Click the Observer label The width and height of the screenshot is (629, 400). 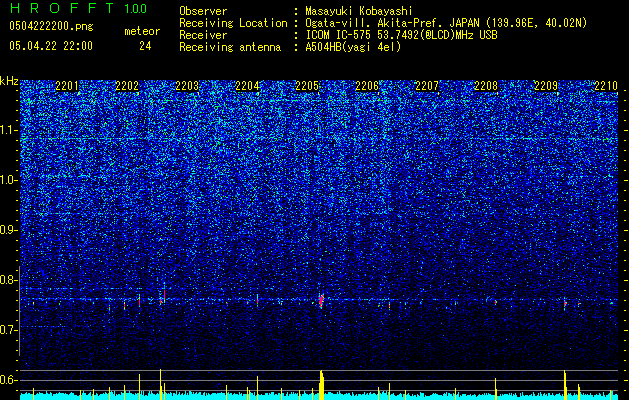(x=203, y=11)
